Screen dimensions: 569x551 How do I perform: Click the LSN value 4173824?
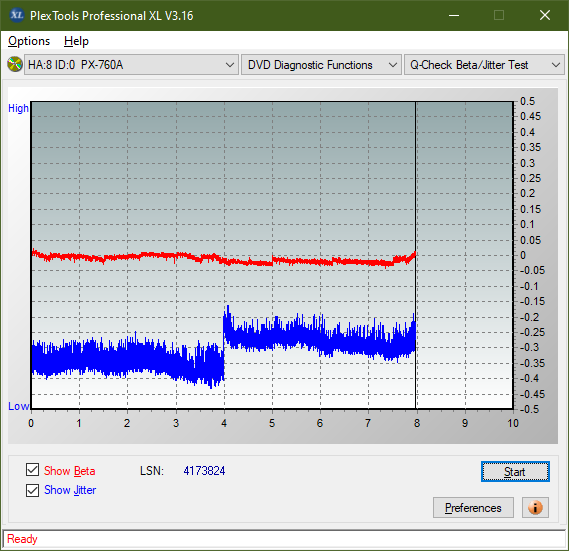204,471
